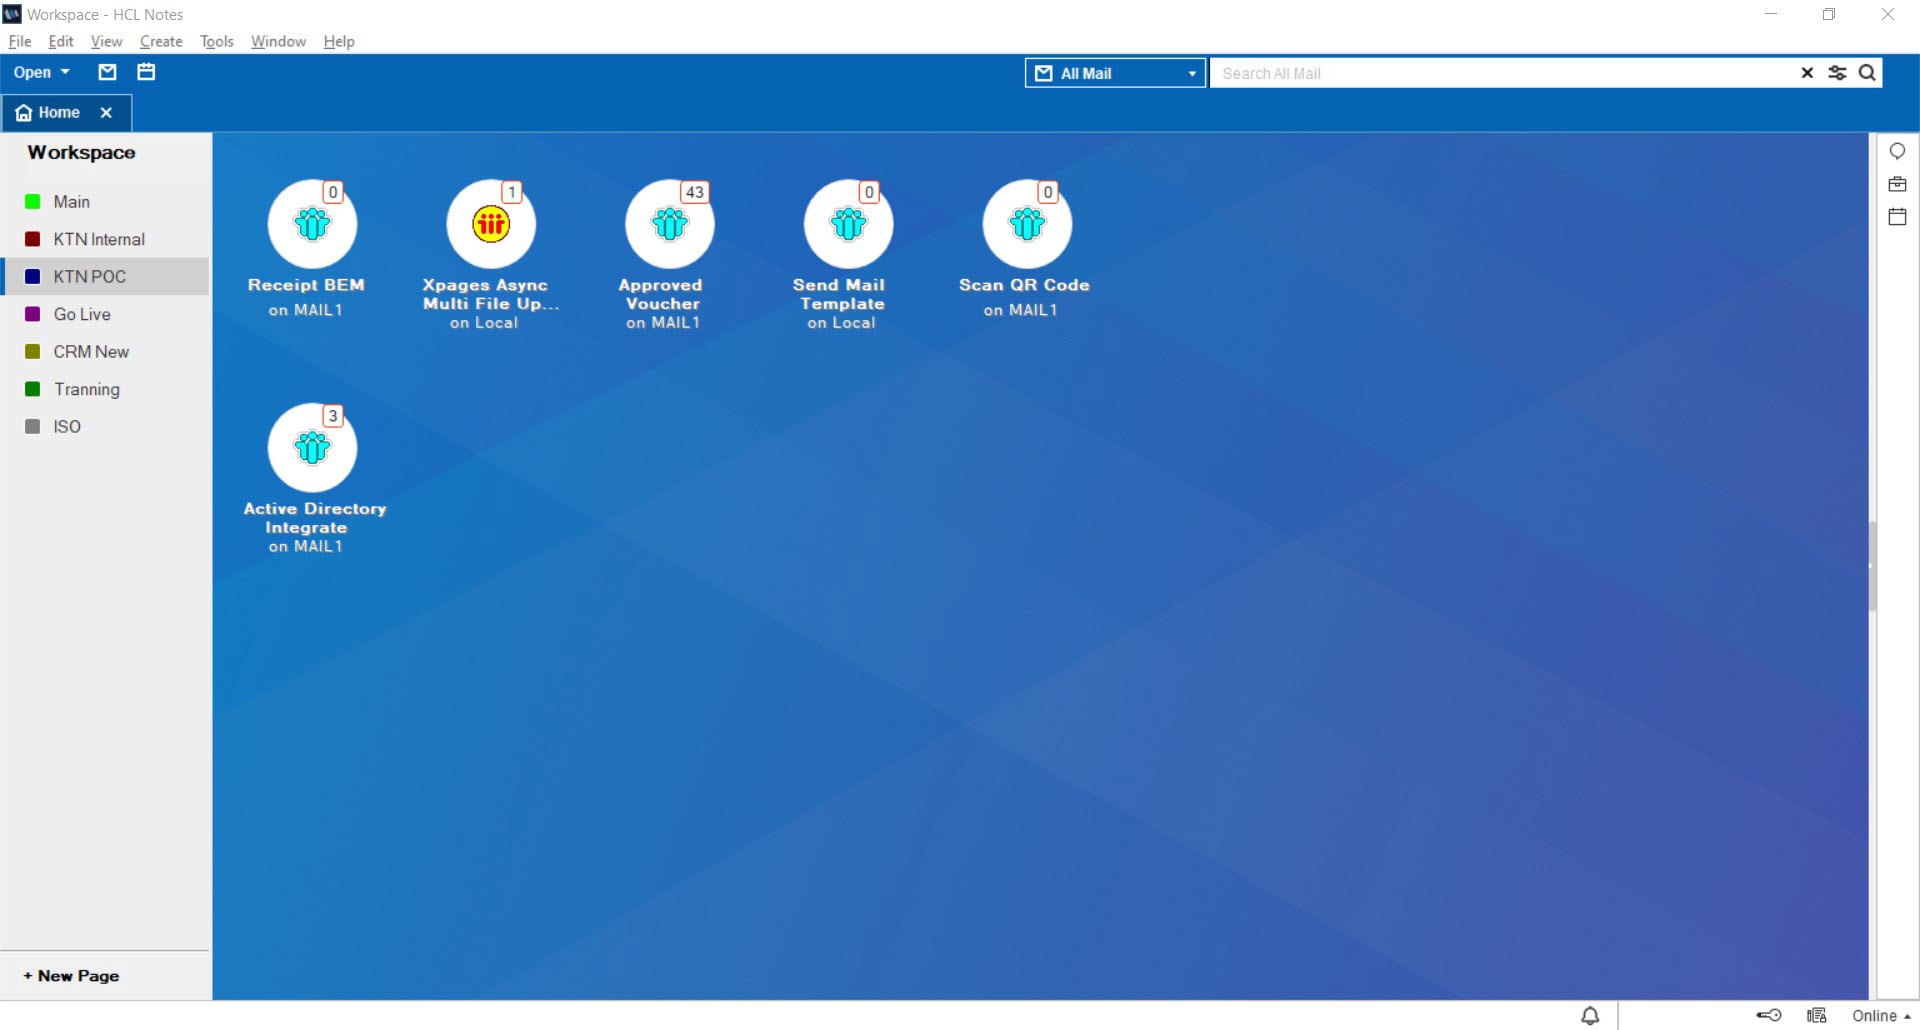This screenshot has width=1920, height=1030.
Task: Open the Scan QR Code application icon
Action: (x=1027, y=224)
